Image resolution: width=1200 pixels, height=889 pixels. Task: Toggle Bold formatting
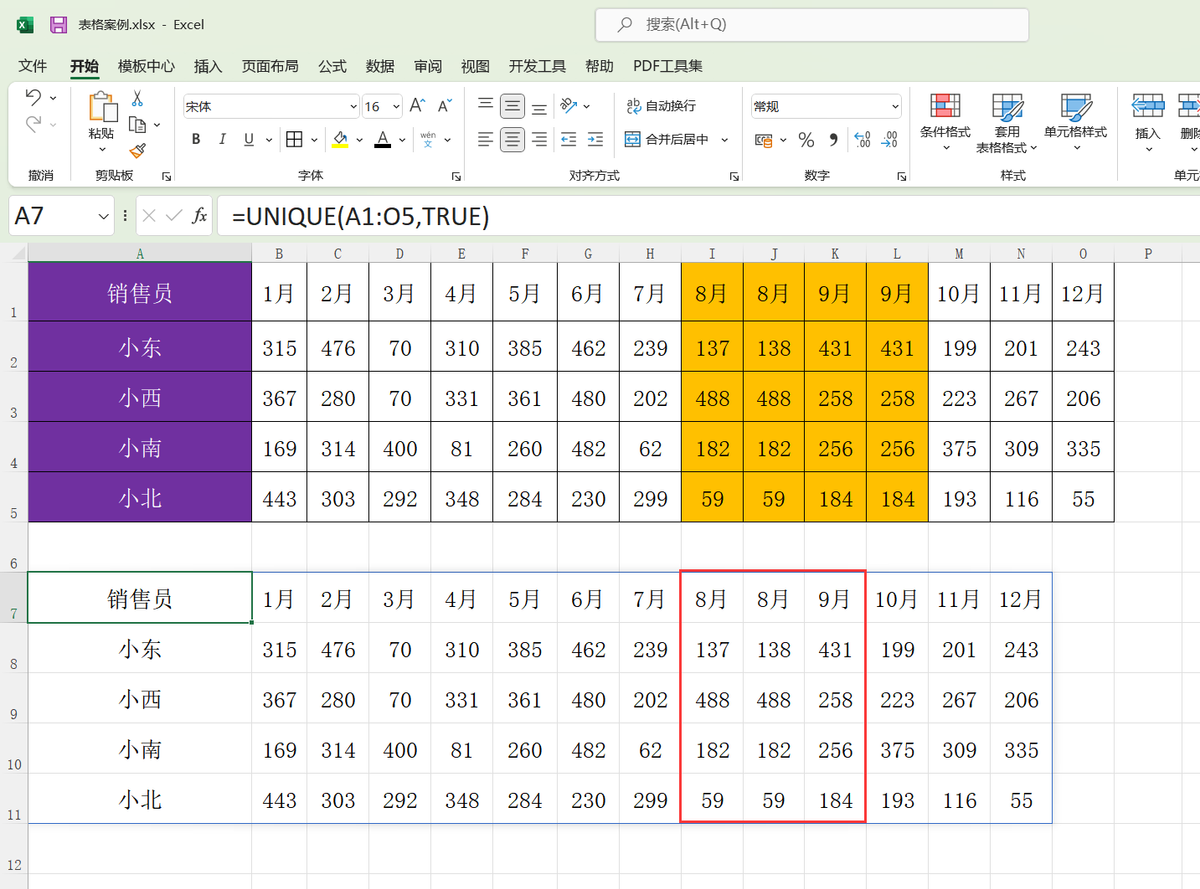click(x=196, y=139)
